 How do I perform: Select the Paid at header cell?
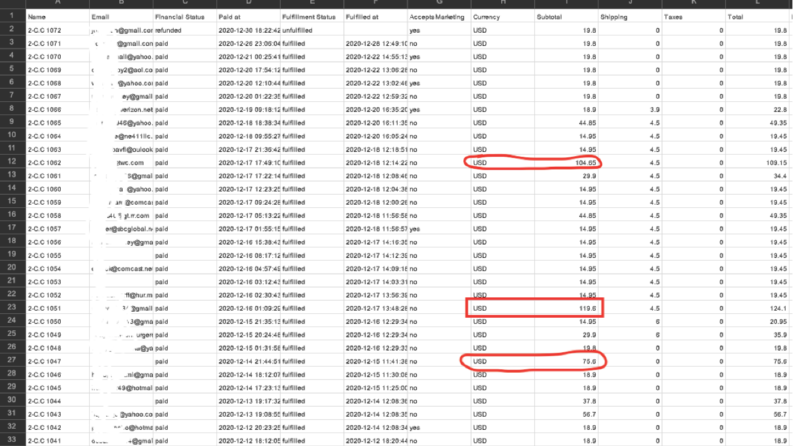(248, 17)
